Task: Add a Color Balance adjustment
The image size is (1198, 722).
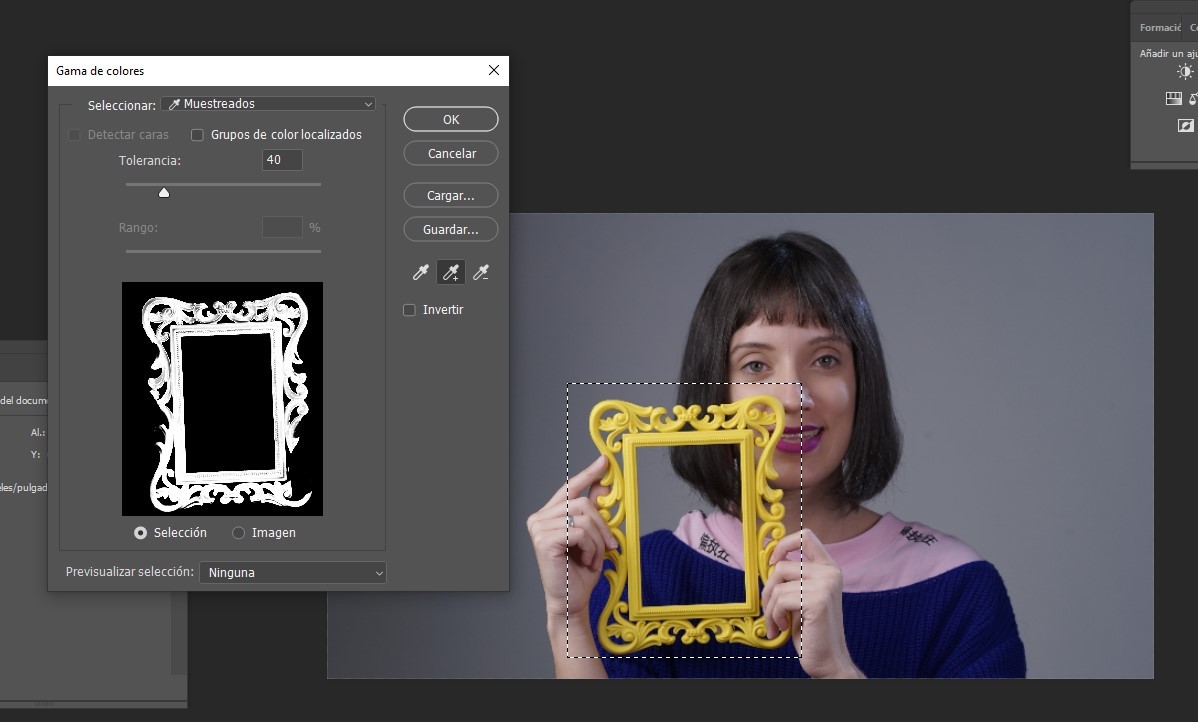Action: [1193, 98]
